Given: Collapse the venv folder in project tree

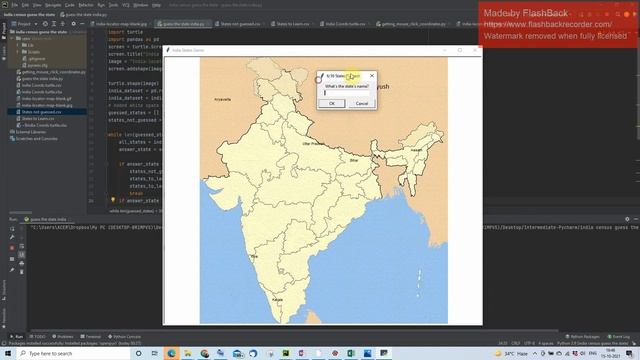Looking at the screenshot, I should [x=12, y=38].
